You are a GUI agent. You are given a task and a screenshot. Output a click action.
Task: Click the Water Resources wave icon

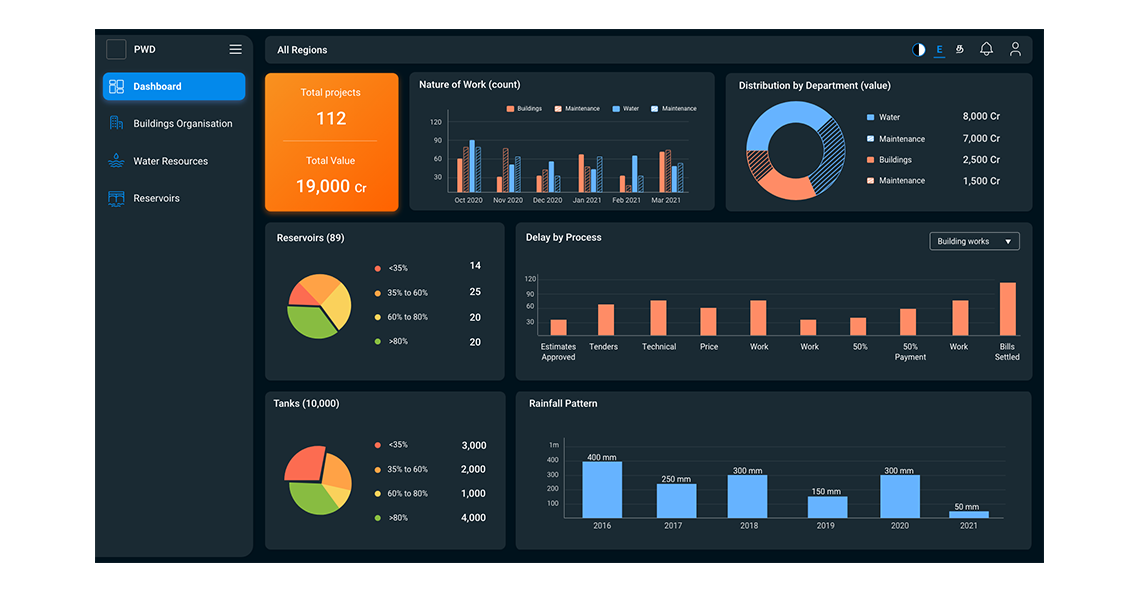pos(116,161)
